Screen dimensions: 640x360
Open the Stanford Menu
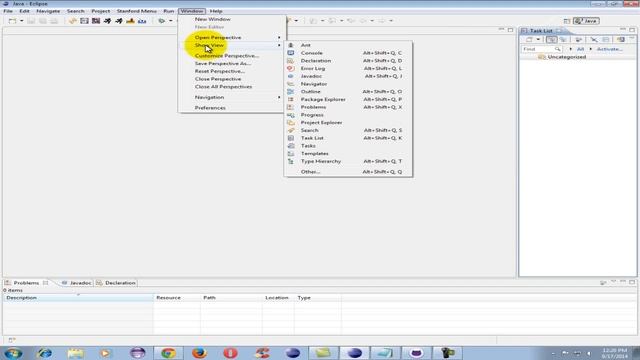(136, 11)
